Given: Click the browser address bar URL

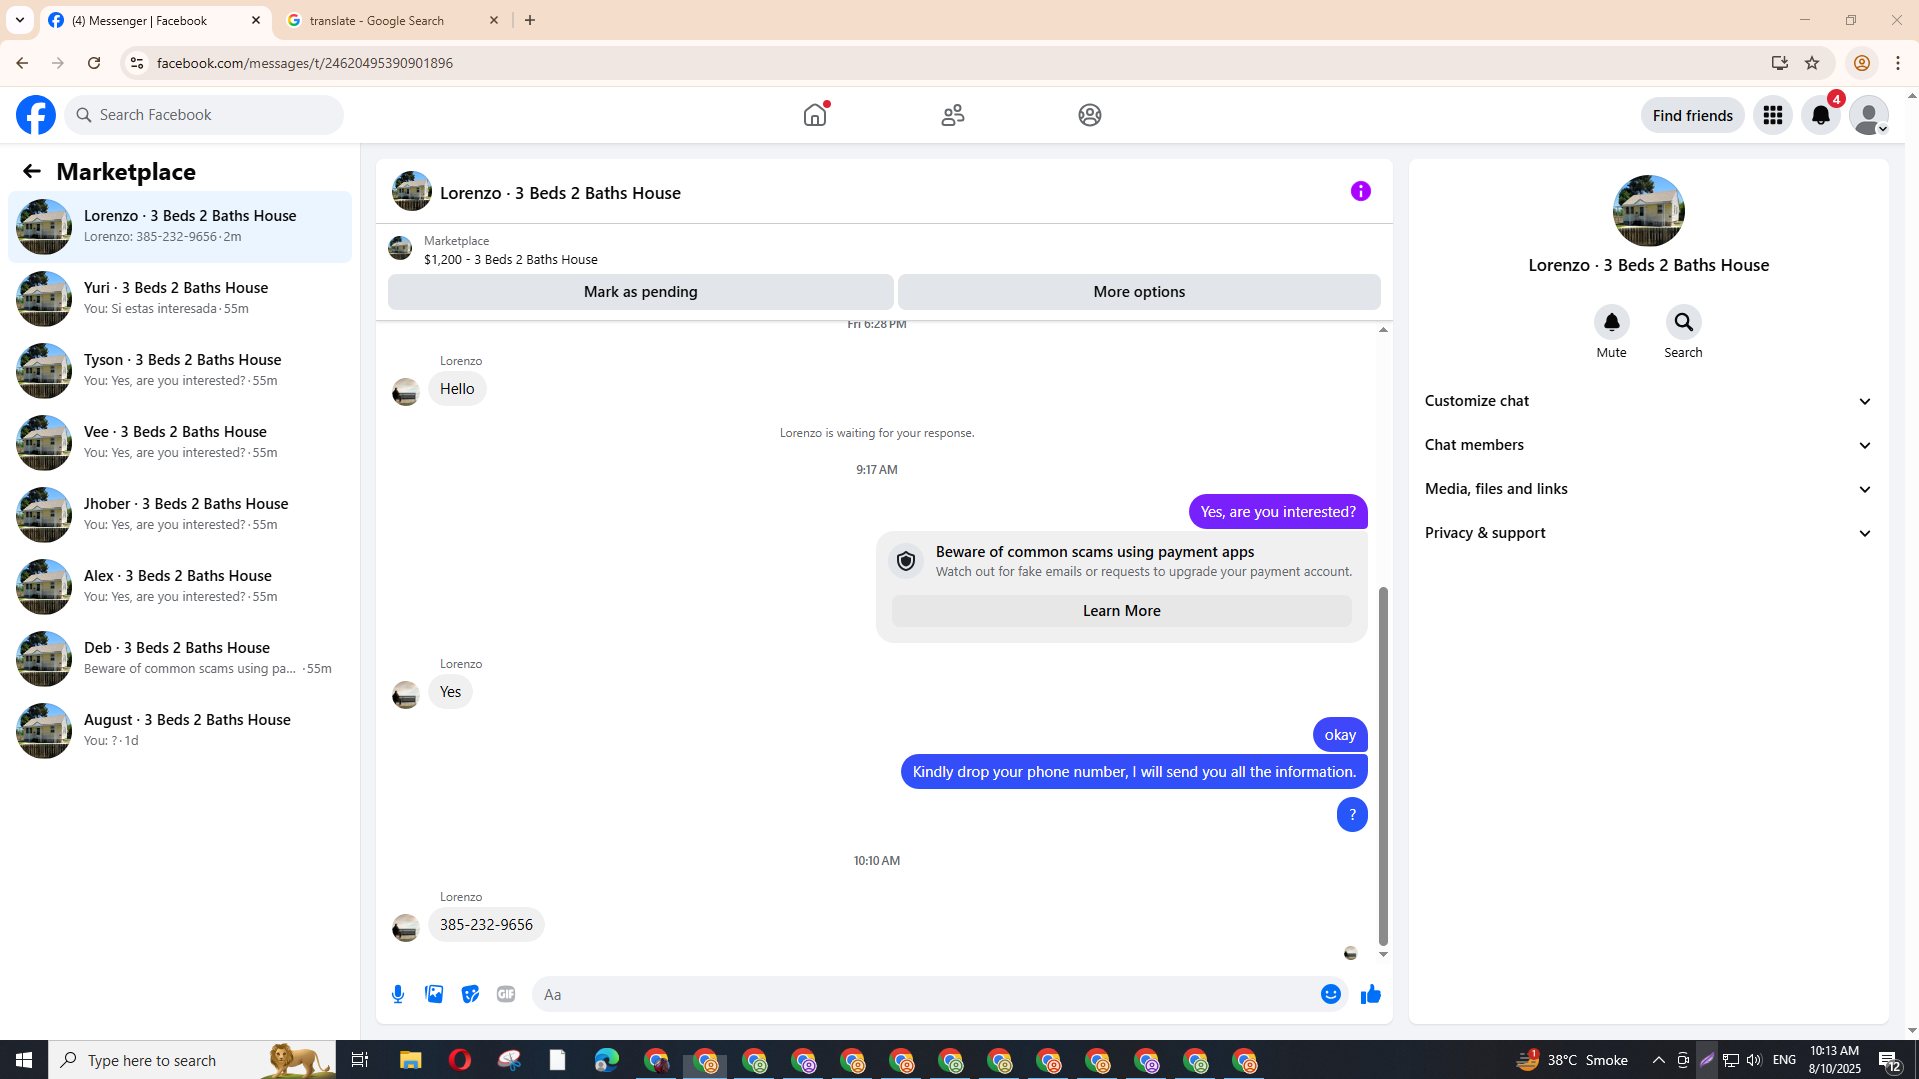Looking at the screenshot, I should point(305,63).
